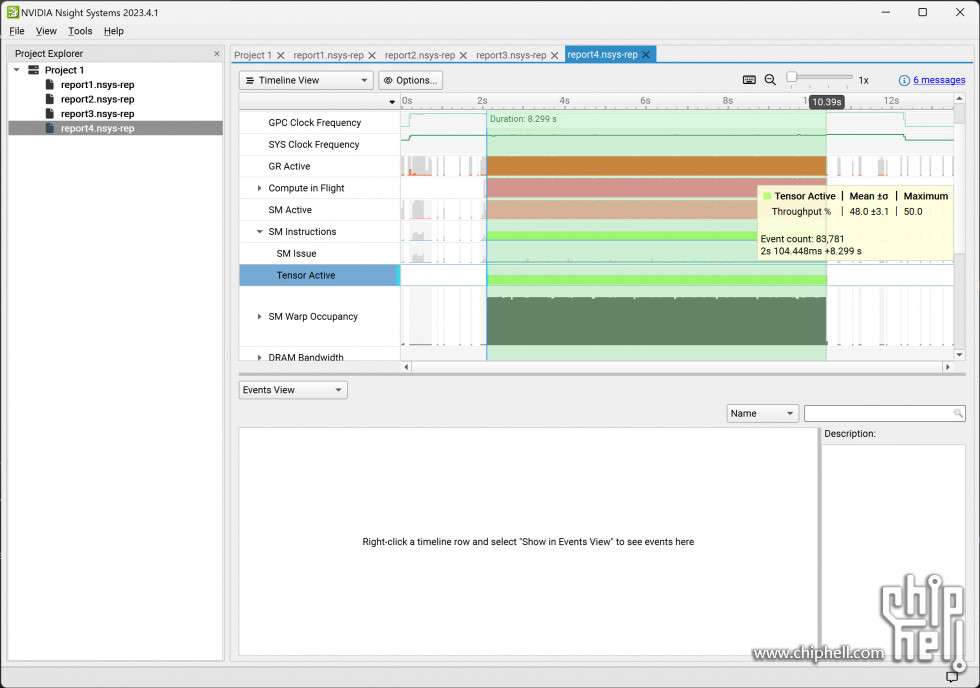Open the File menu

(17, 31)
